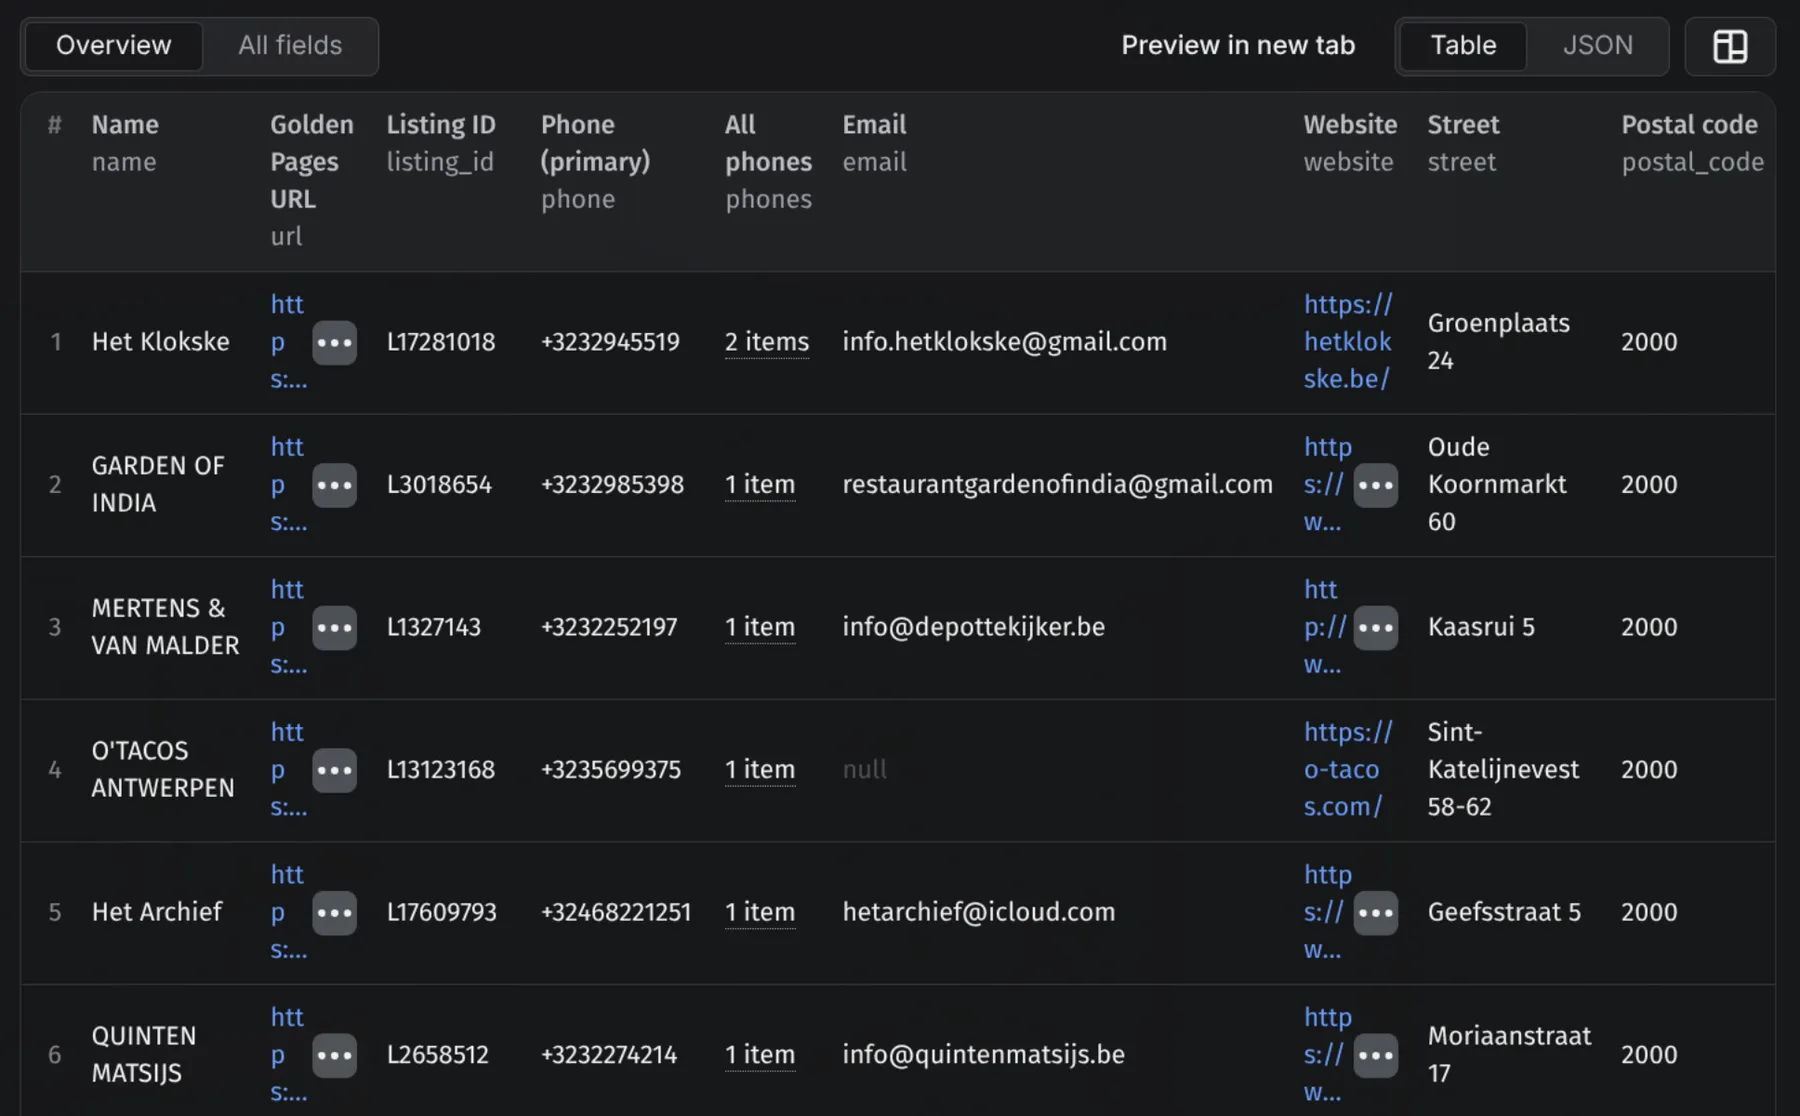
Task: Open the Het Klokske Golden Pages URL link
Action: click(x=288, y=342)
